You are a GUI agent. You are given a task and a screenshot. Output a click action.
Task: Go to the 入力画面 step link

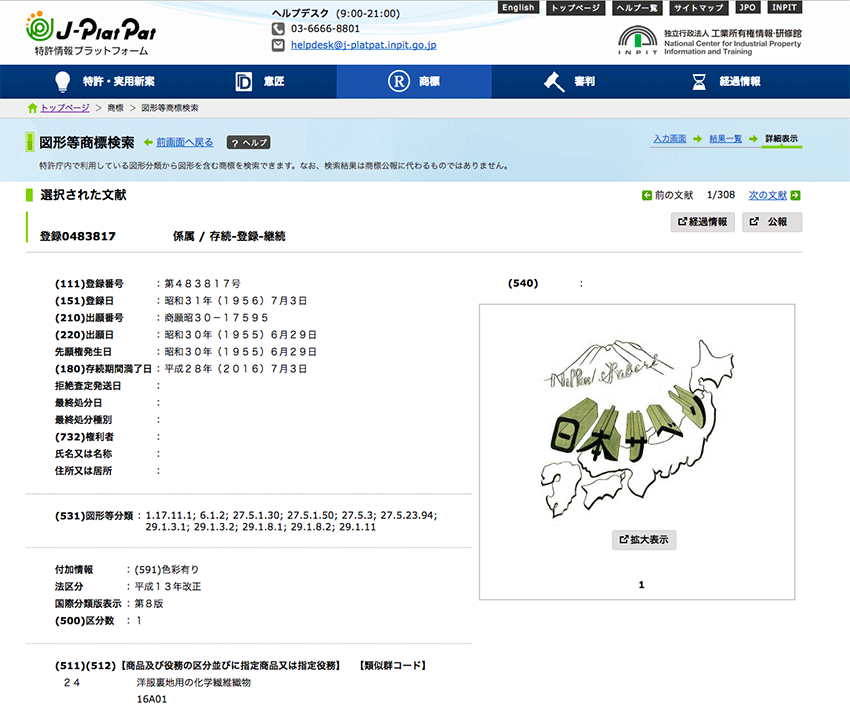coord(670,139)
